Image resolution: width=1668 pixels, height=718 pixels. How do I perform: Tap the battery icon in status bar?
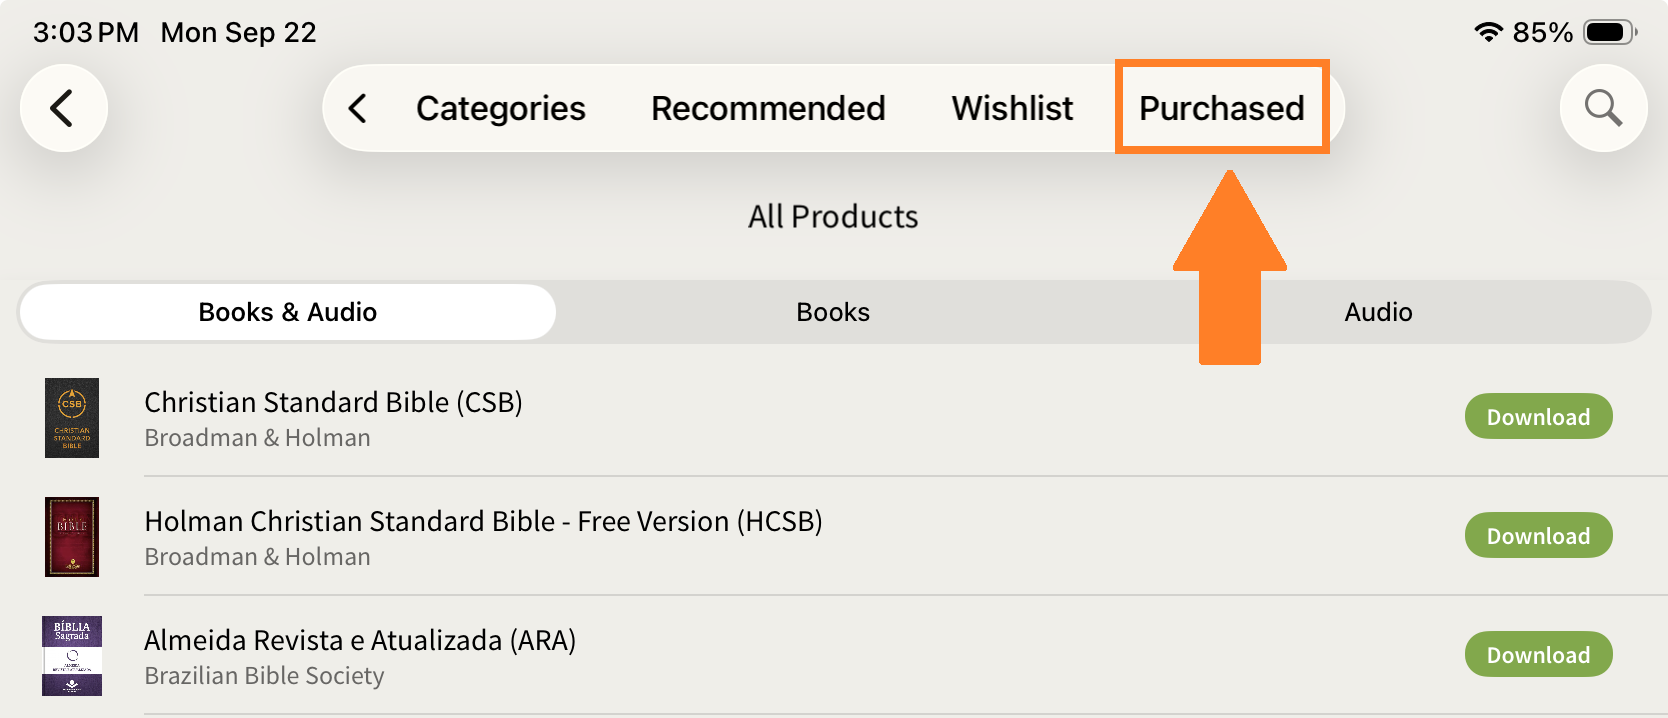tap(1609, 32)
